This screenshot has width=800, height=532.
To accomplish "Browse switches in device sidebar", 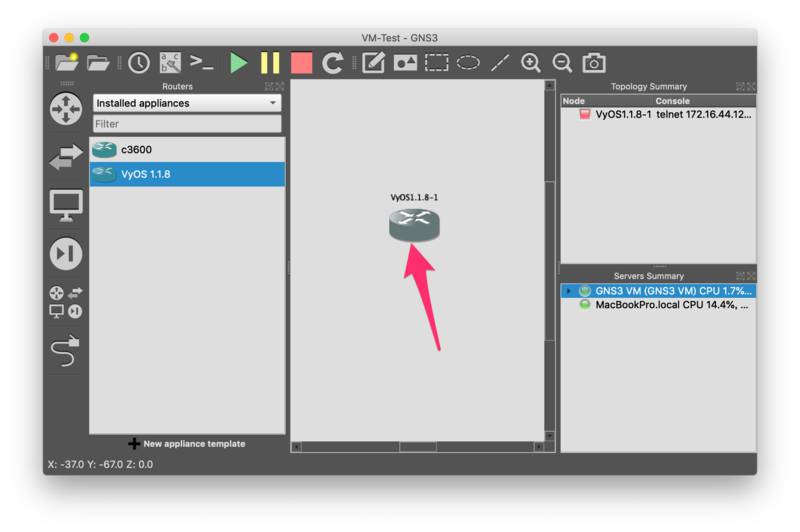I will [x=66, y=157].
